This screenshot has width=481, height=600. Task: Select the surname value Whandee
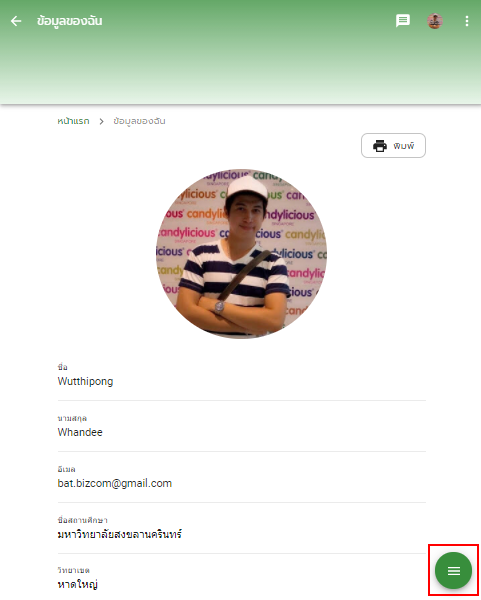80,432
